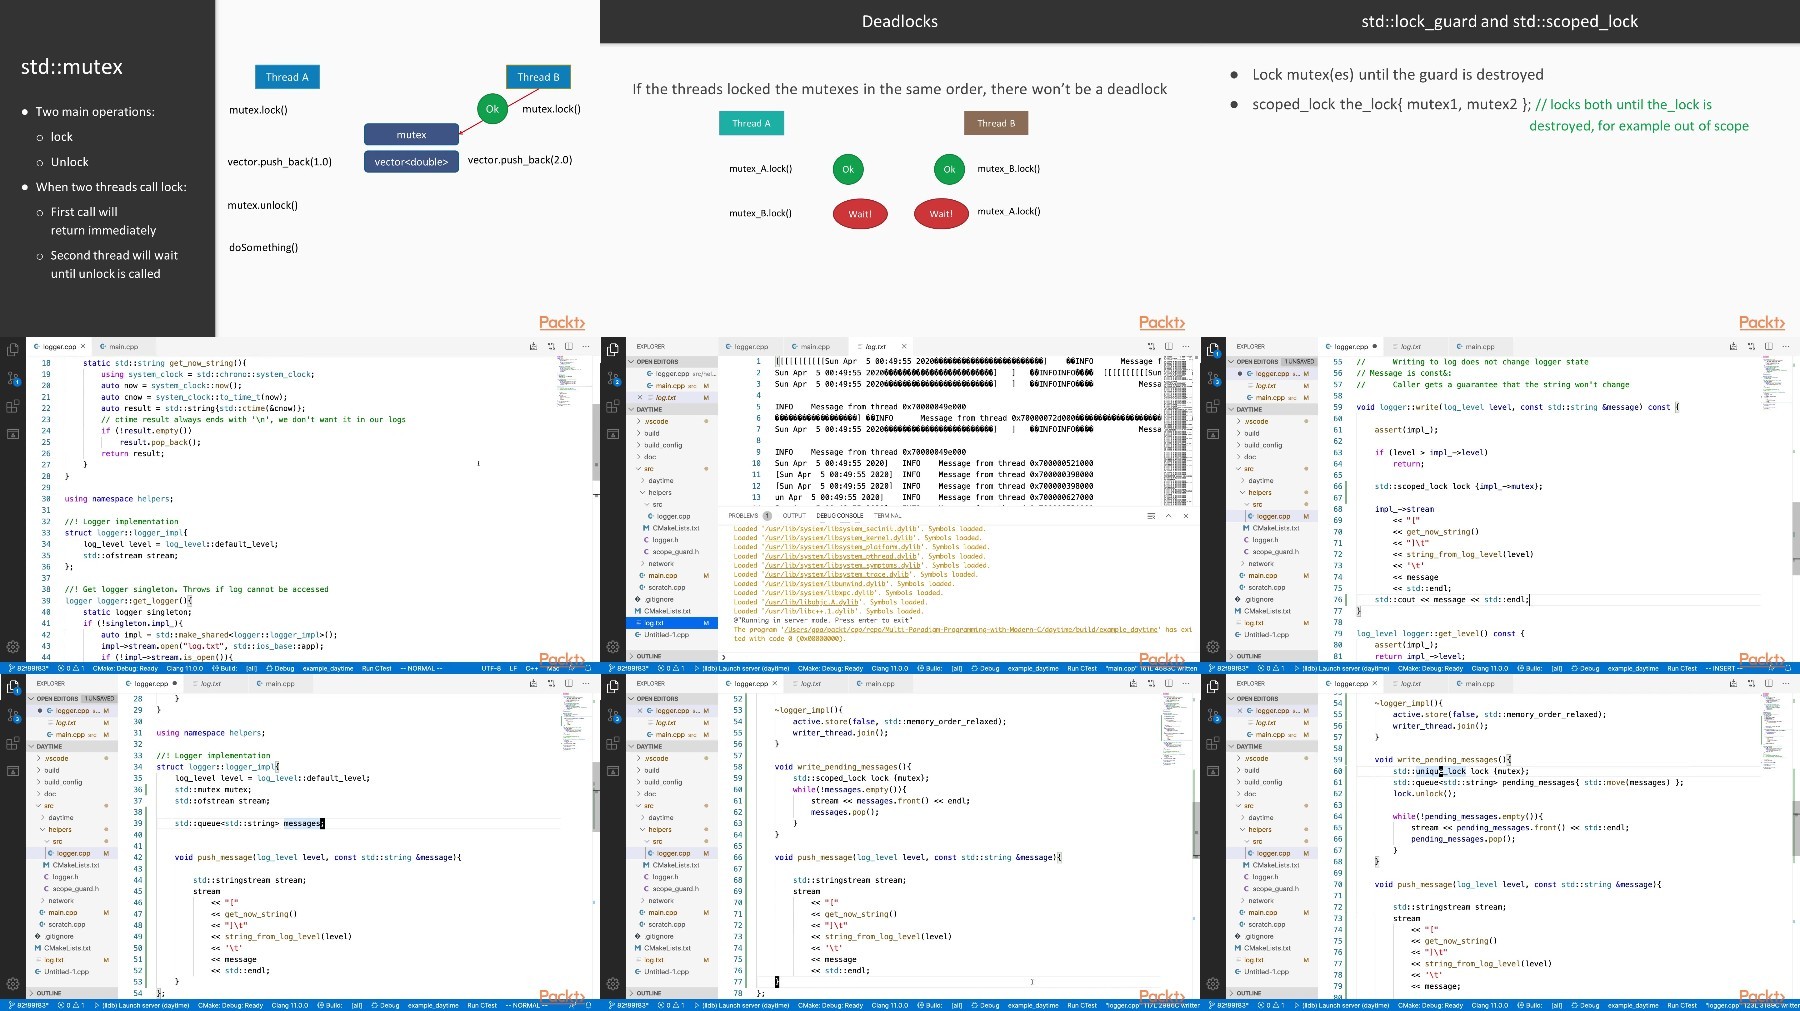The height and width of the screenshot is (1011, 1800).
Task: Click the green Ok circle on the std::mutex slide
Action: click(x=492, y=109)
